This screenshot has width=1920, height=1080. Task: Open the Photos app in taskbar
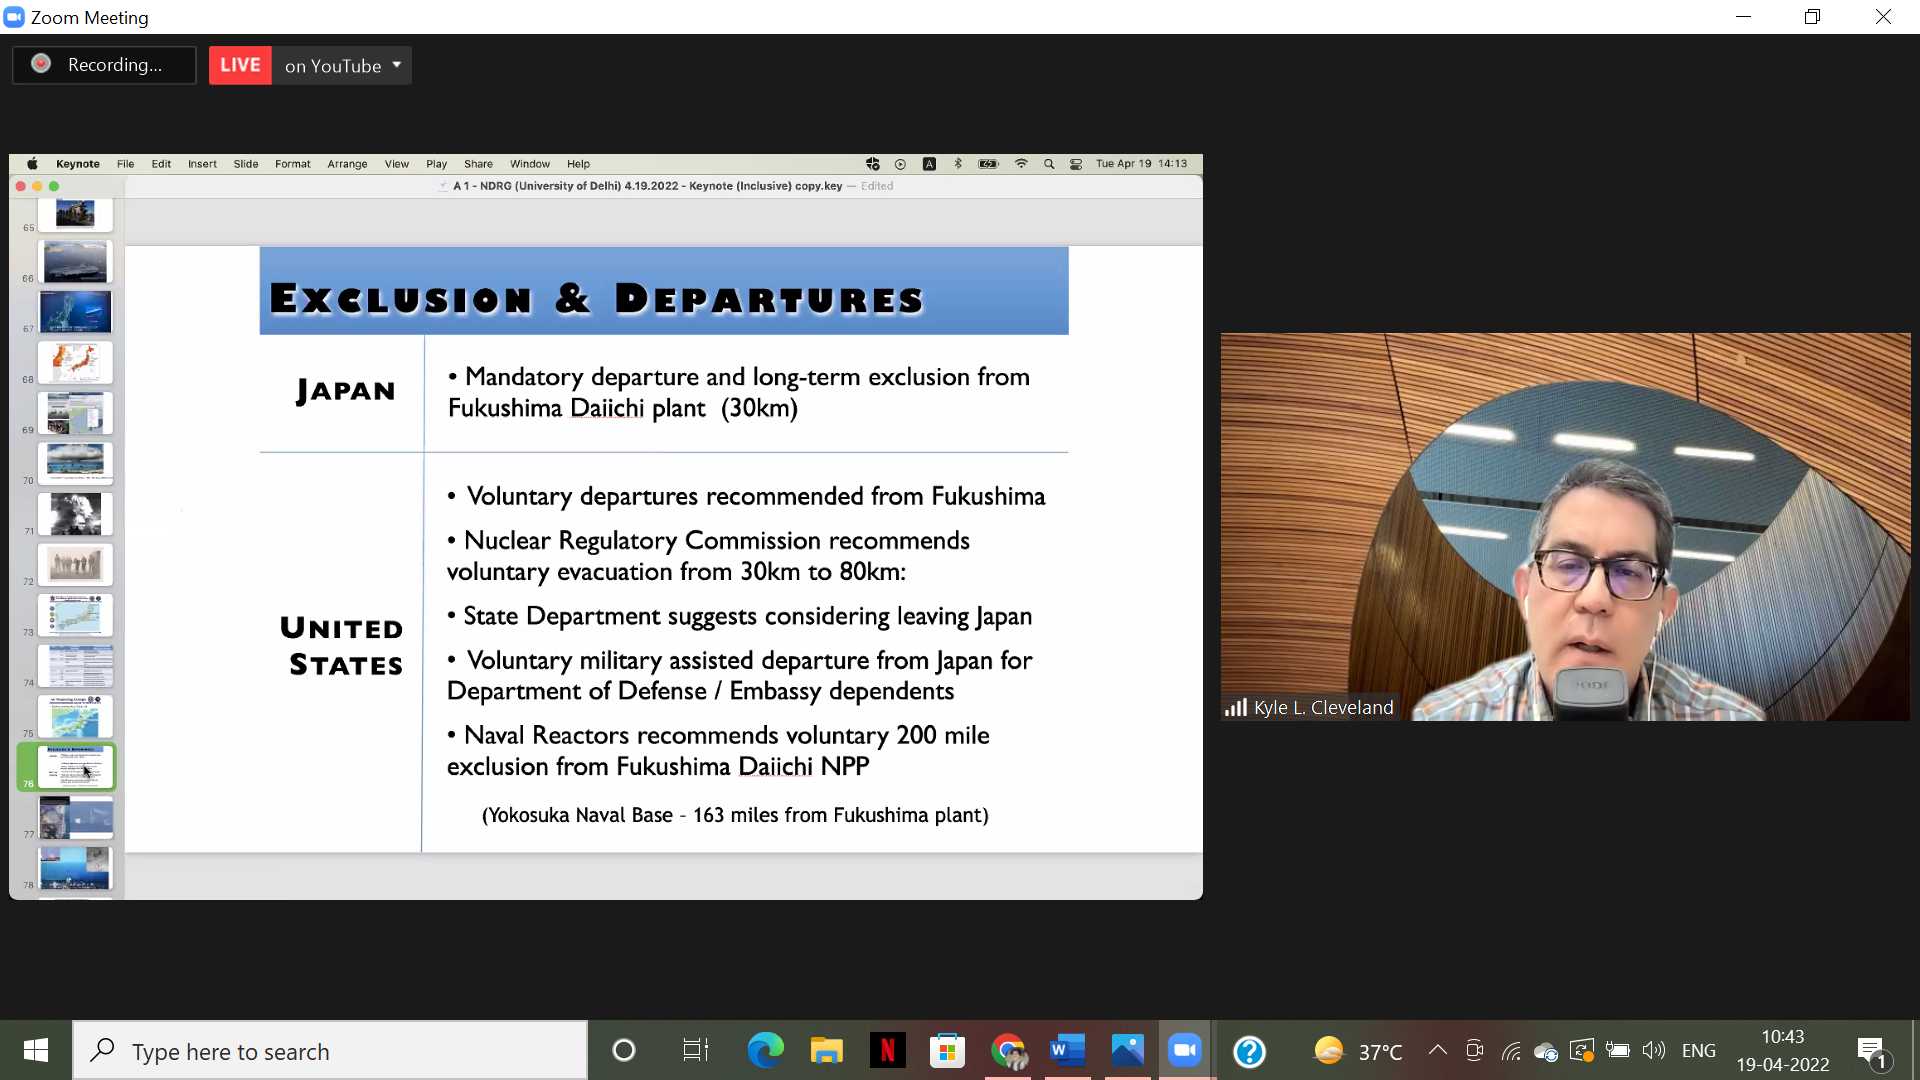(1127, 1051)
